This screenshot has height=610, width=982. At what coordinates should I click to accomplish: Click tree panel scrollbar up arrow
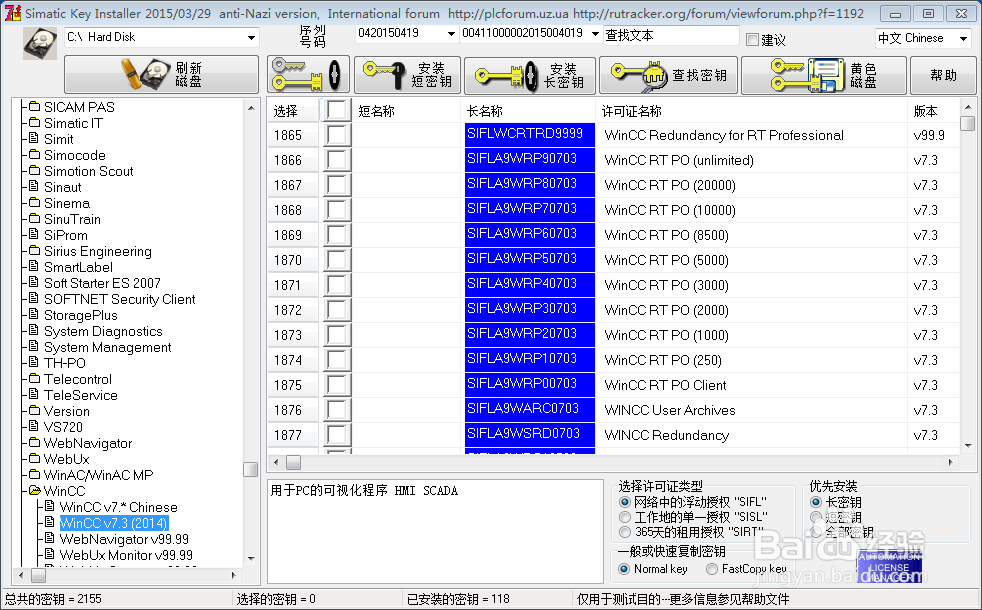point(251,108)
